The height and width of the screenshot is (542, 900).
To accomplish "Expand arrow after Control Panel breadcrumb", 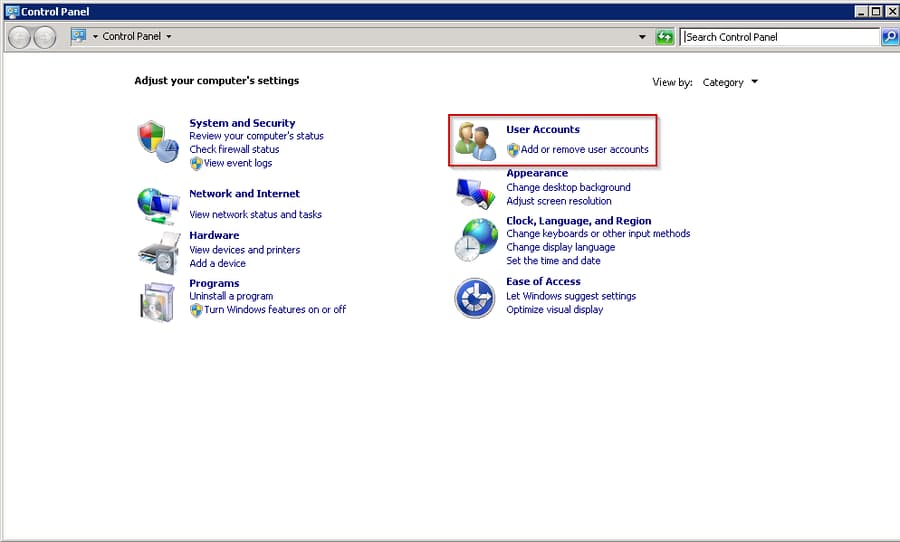I will pyautogui.click(x=169, y=36).
